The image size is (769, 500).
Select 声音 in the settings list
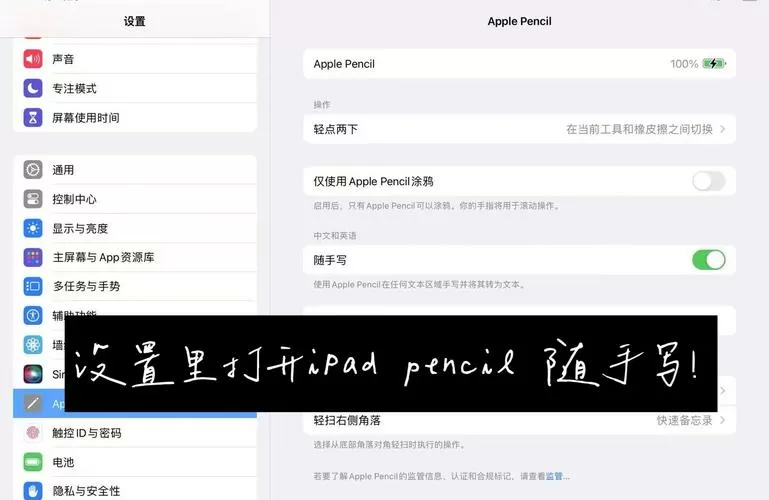(x=135, y=59)
